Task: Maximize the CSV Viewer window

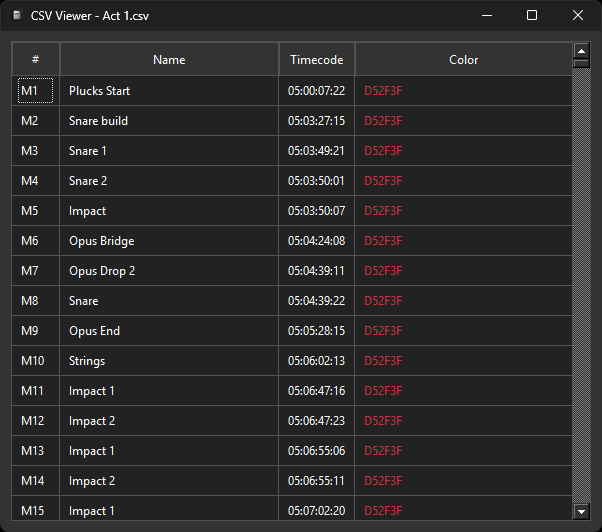Action: (532, 15)
